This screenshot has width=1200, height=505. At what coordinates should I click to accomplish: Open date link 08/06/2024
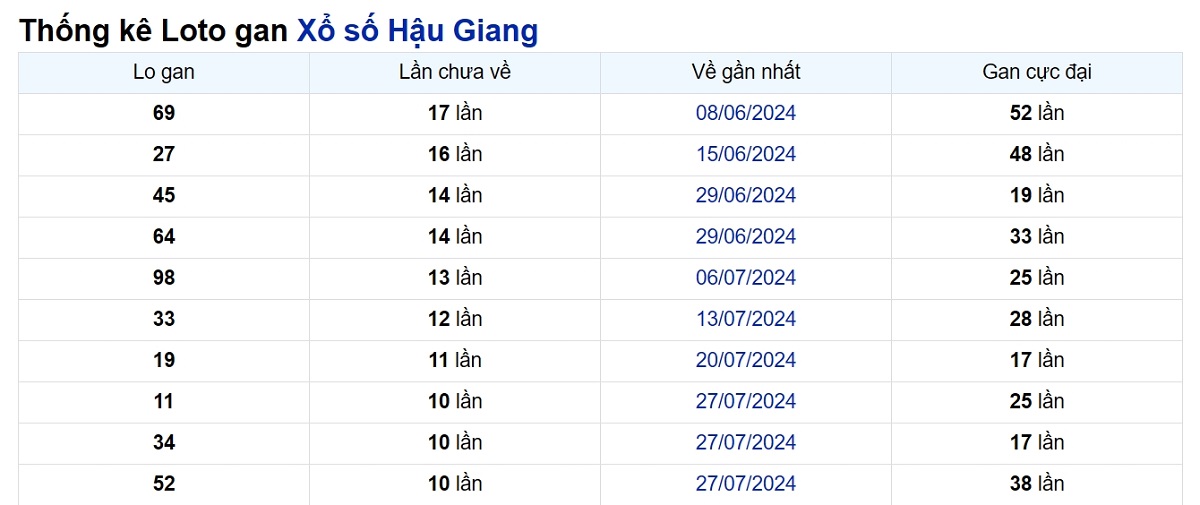[746, 113]
